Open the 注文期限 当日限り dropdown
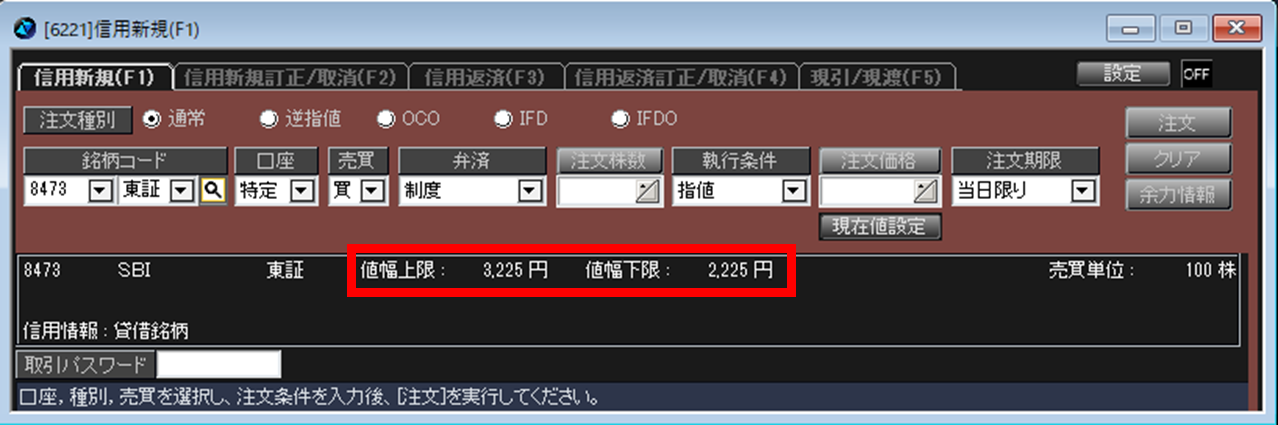 (1081, 191)
